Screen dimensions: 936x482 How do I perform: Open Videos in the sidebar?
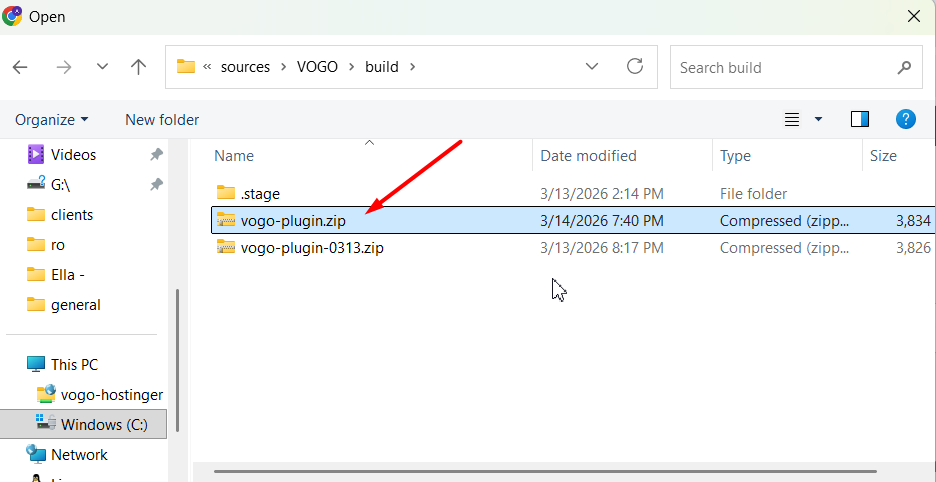pos(73,155)
